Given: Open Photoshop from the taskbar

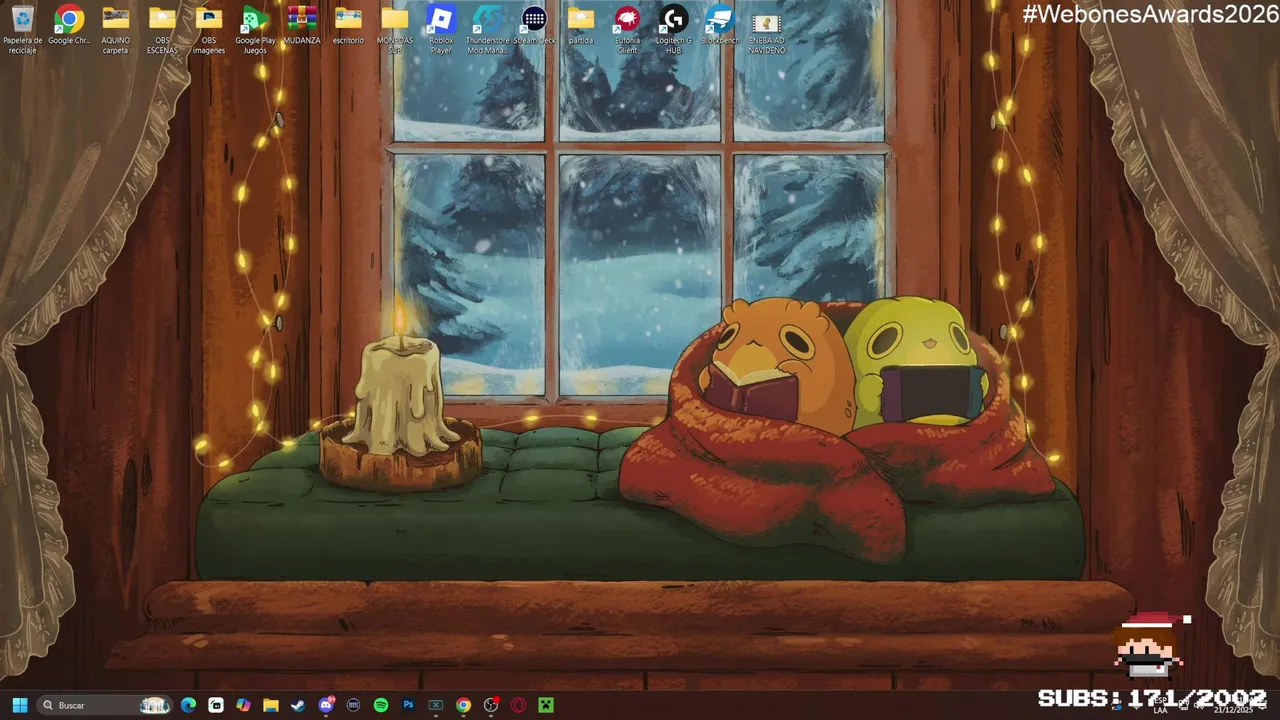Looking at the screenshot, I should (x=408, y=705).
